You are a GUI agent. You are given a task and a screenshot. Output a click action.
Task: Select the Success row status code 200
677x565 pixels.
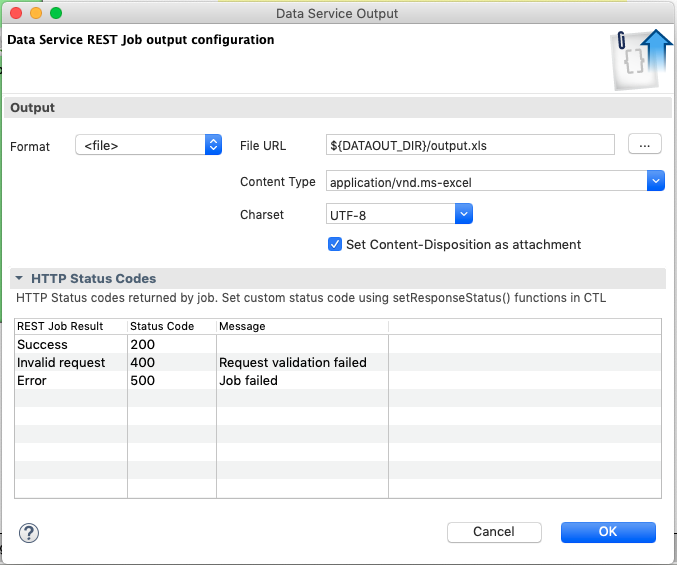tap(143, 345)
